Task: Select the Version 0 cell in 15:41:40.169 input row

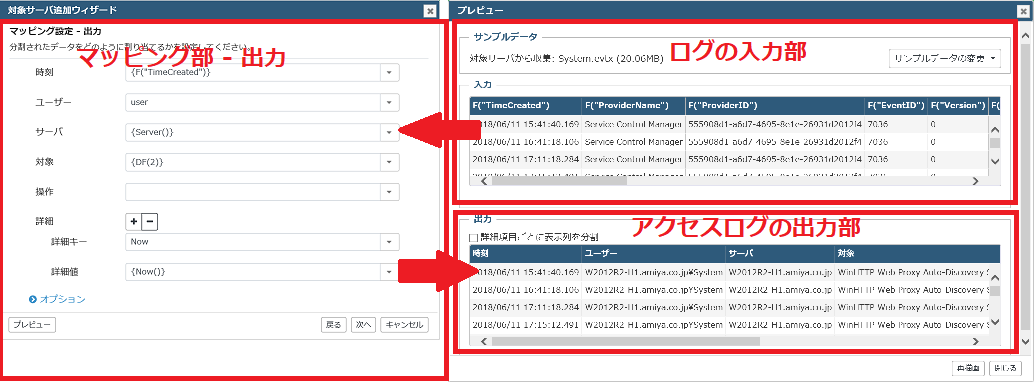Action: coord(957,123)
